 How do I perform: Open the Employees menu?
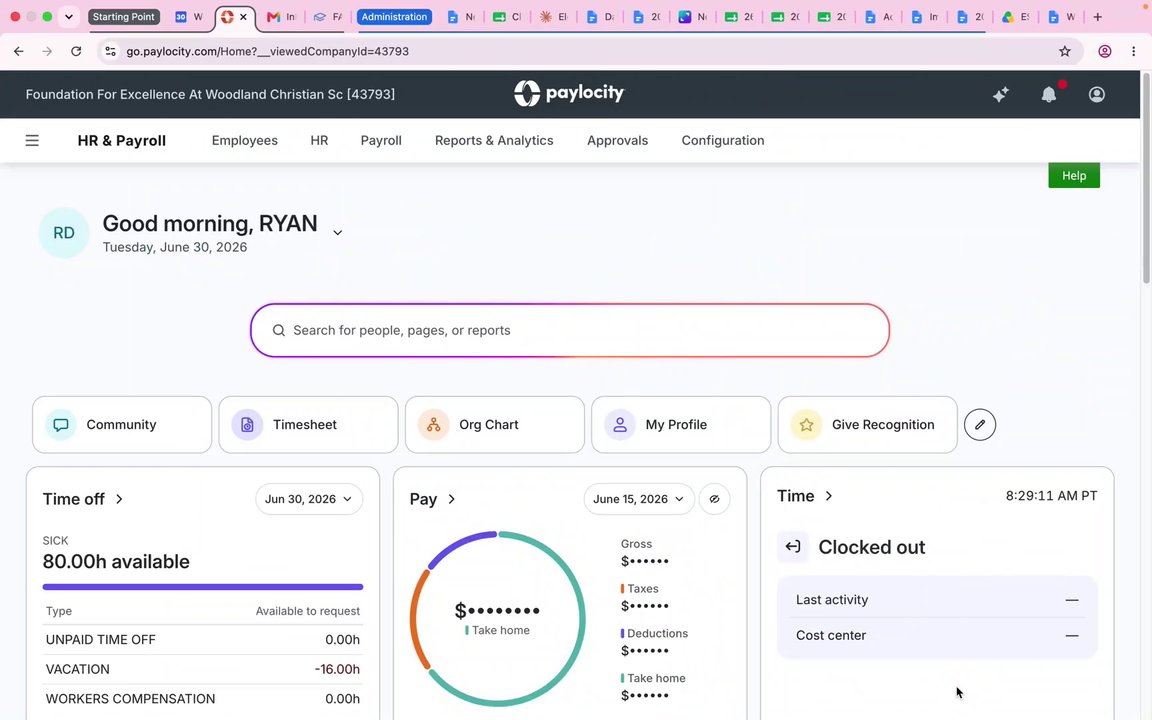coord(245,140)
